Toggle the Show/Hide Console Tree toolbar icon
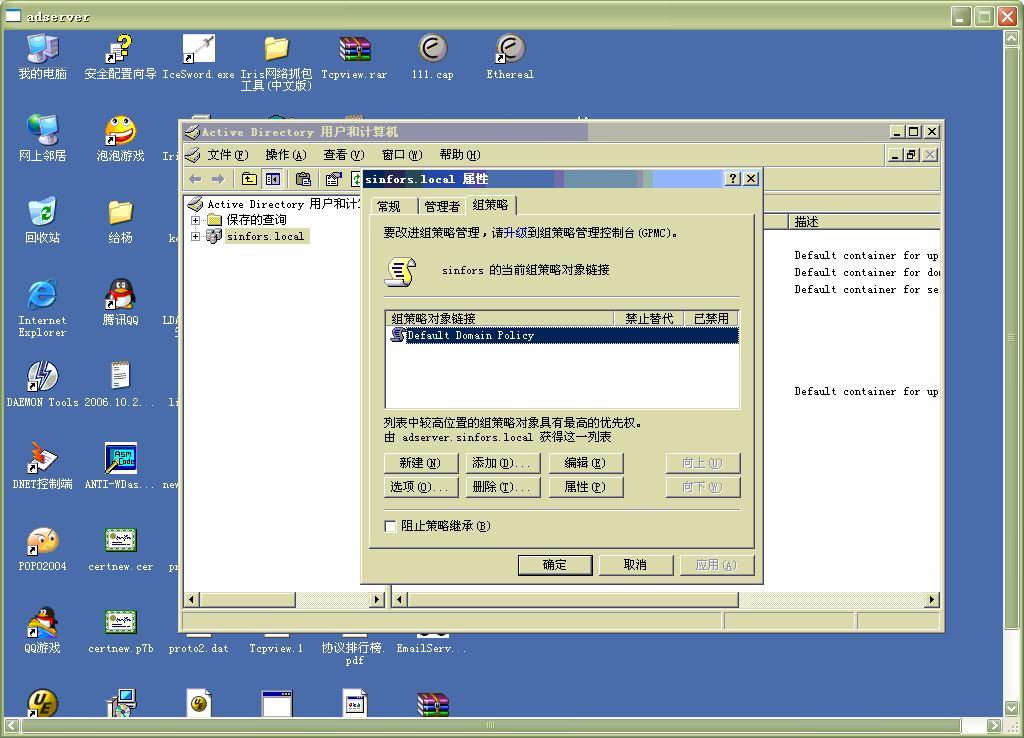Screen dimensions: 1024x738 pyautogui.click(x=272, y=179)
